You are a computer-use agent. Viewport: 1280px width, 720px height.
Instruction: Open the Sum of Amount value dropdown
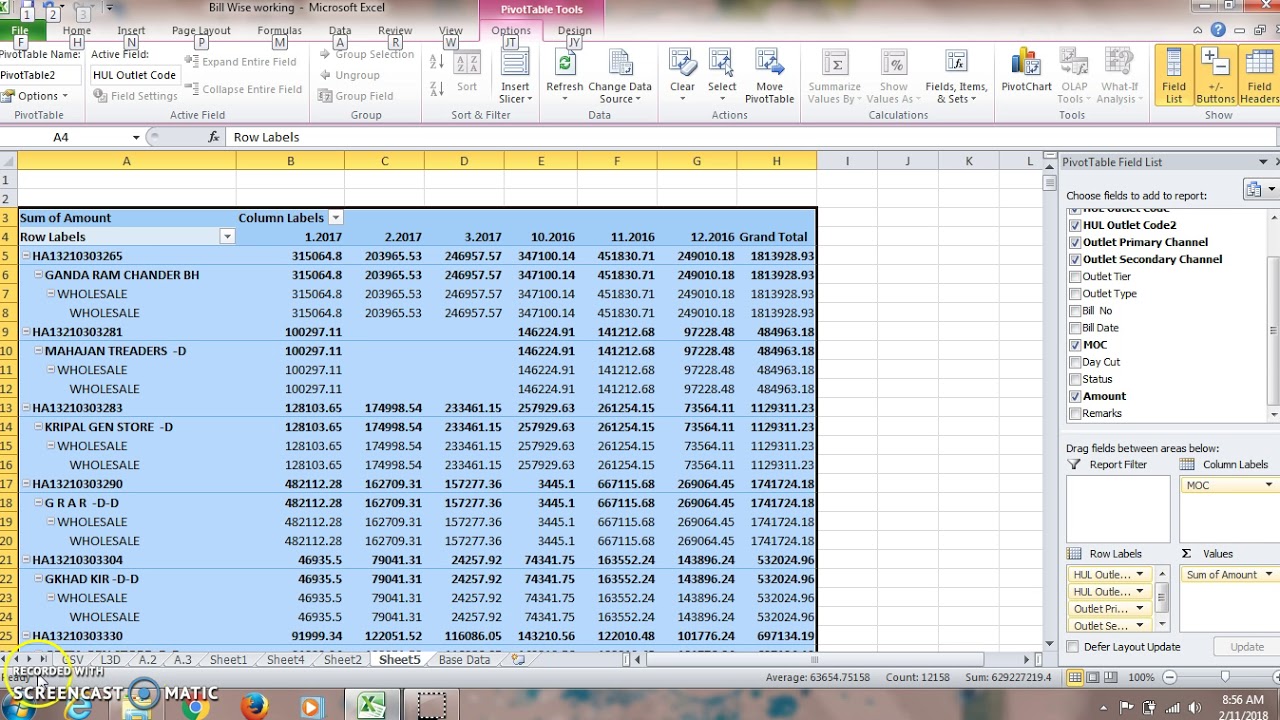(1269, 574)
